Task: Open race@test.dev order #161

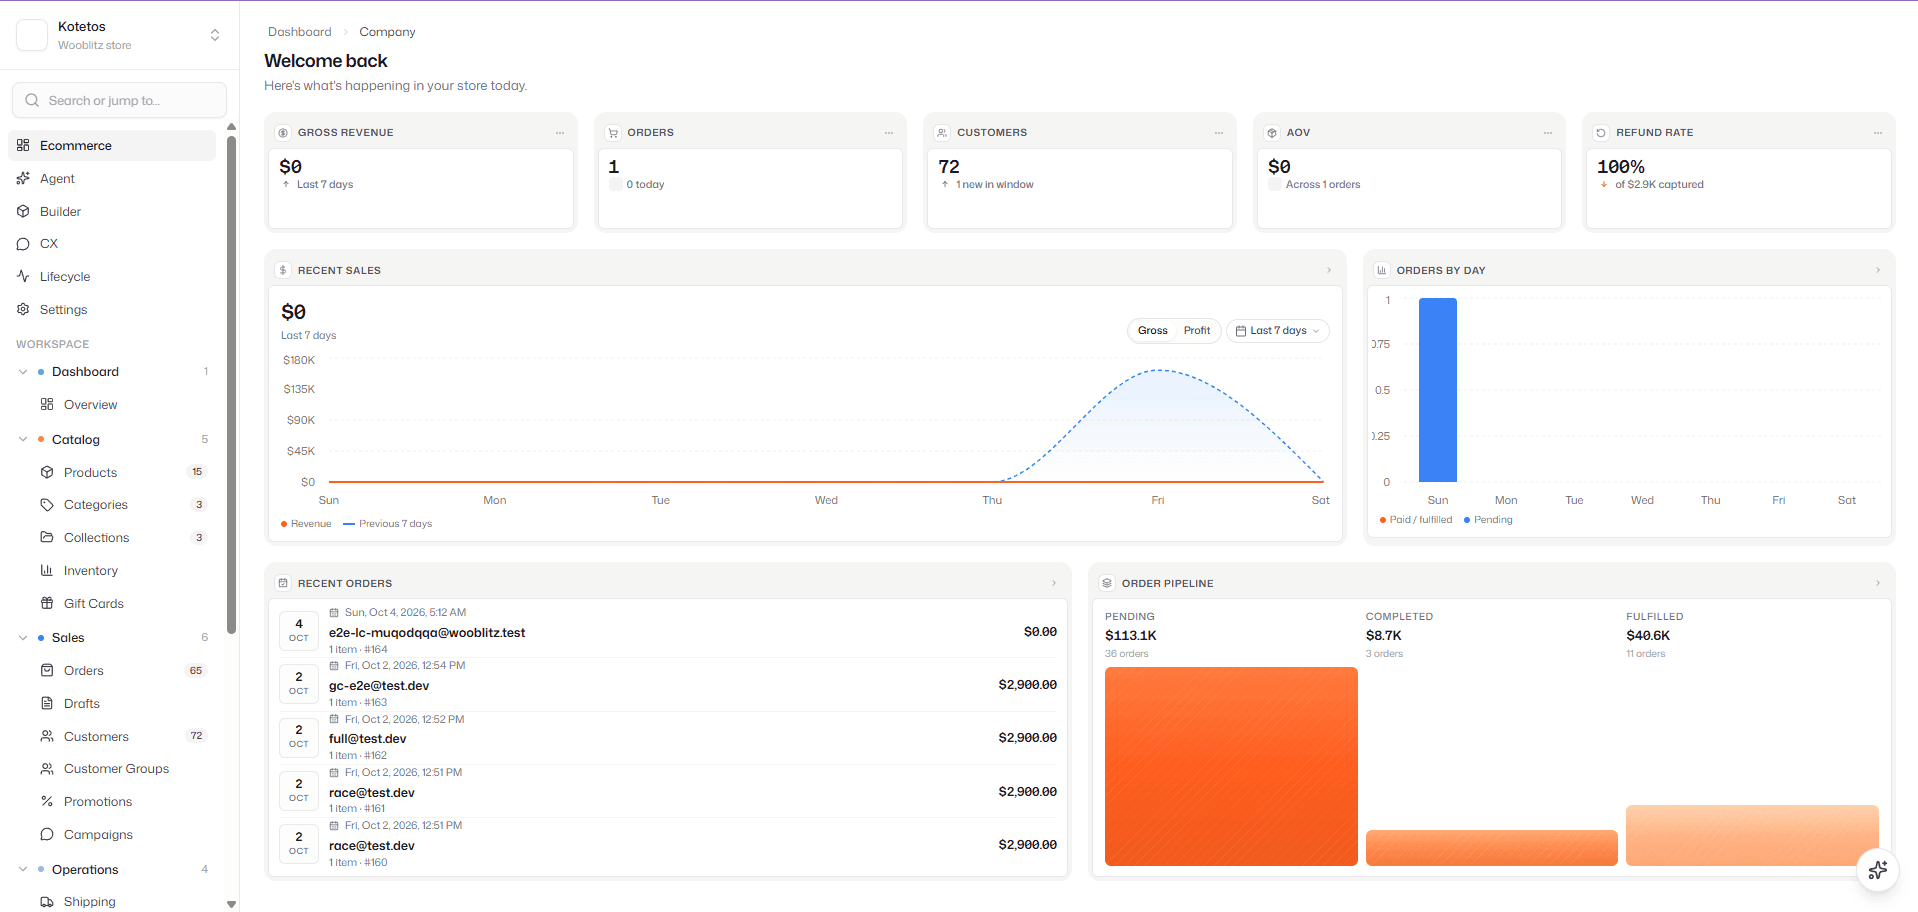Action: pos(668,791)
